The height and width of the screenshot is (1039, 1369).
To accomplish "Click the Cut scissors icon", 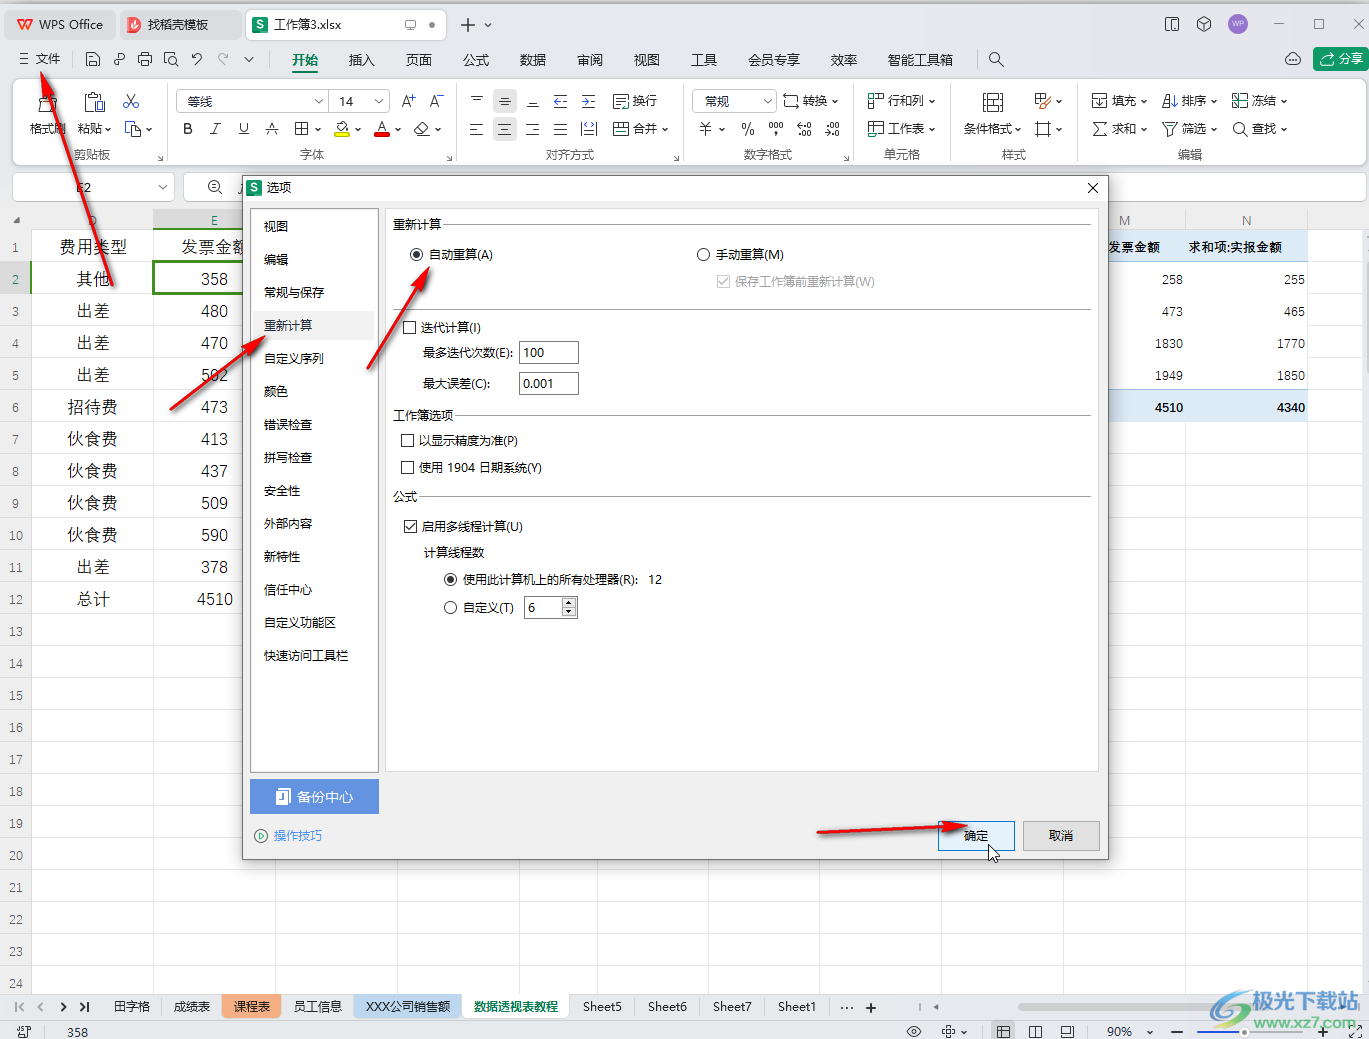I will [x=131, y=101].
